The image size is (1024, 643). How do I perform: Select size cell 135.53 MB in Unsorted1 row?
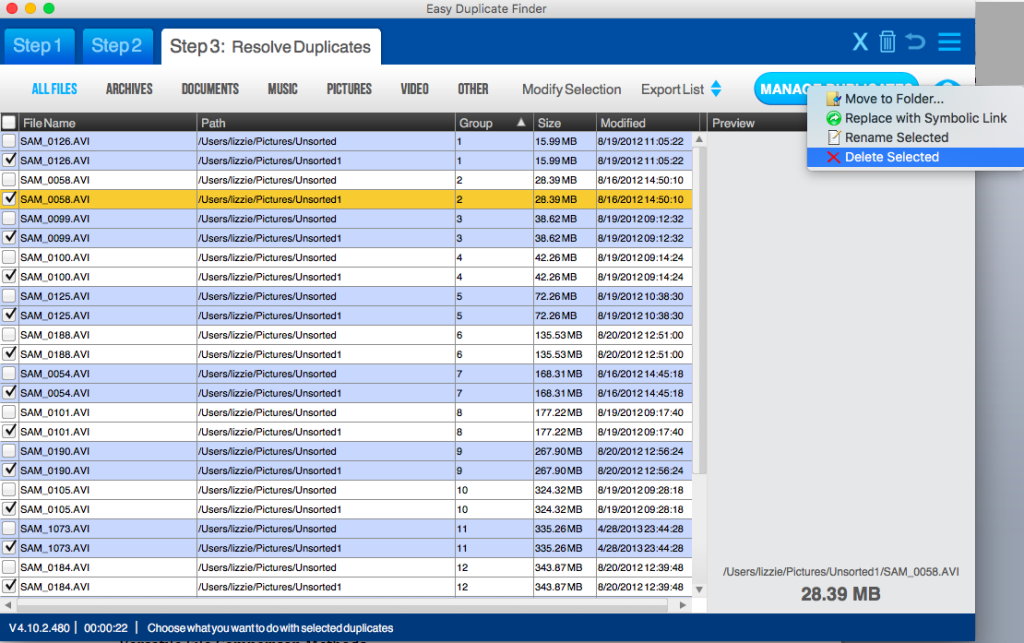pyautogui.click(x=564, y=354)
